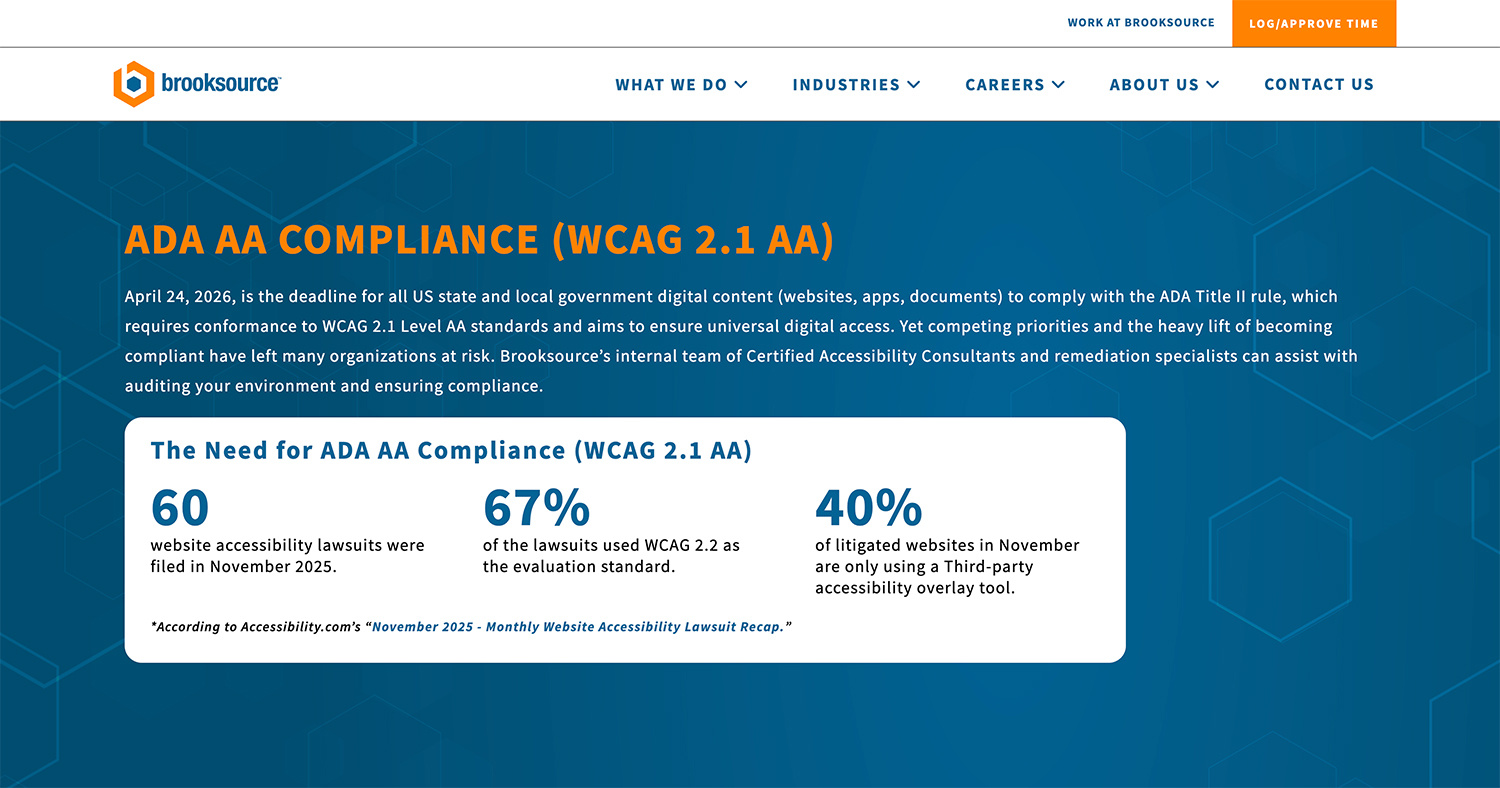This screenshot has height=788, width=1500.
Task: Open the Careers navigation menu
Action: (x=1004, y=85)
